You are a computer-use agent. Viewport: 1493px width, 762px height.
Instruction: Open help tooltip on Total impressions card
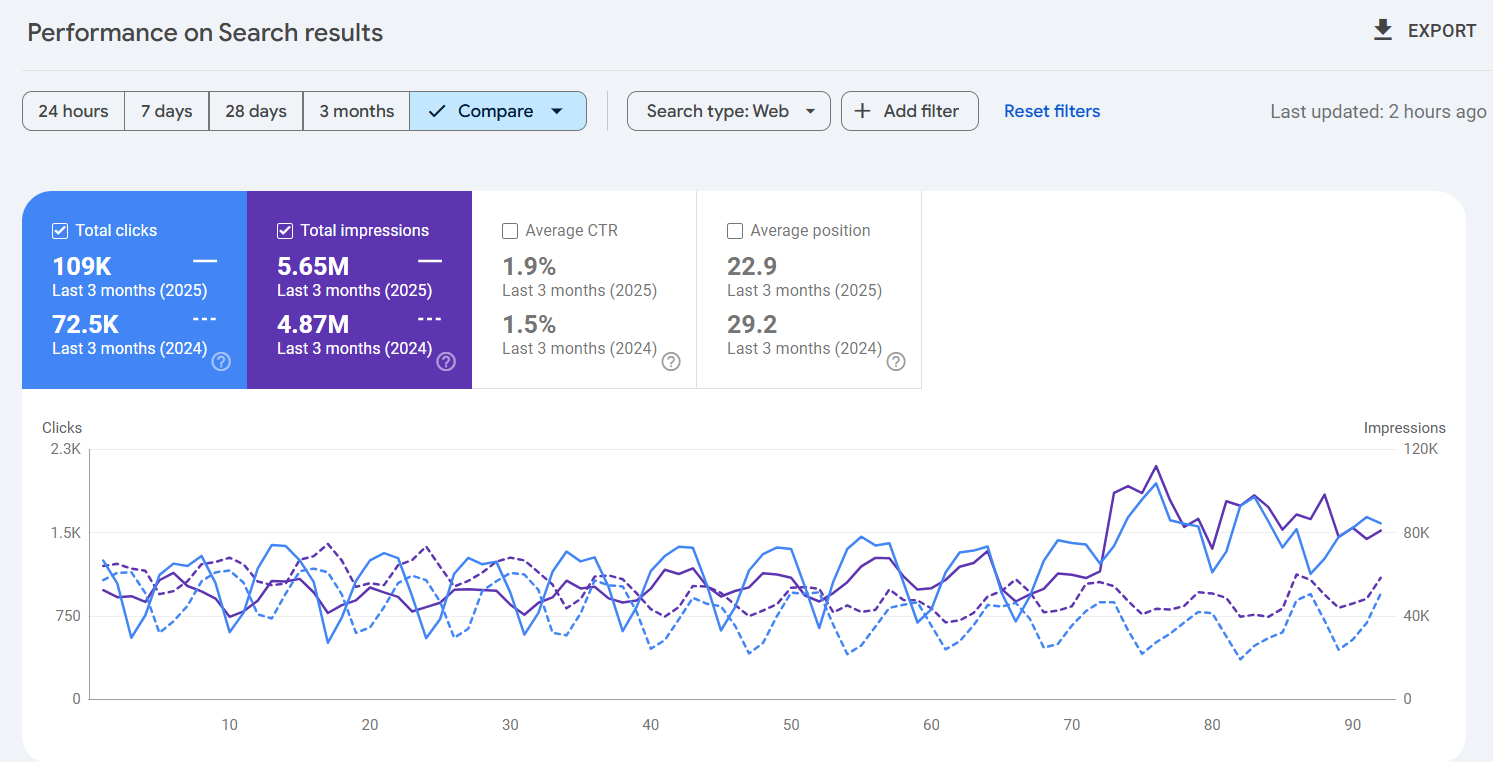446,362
